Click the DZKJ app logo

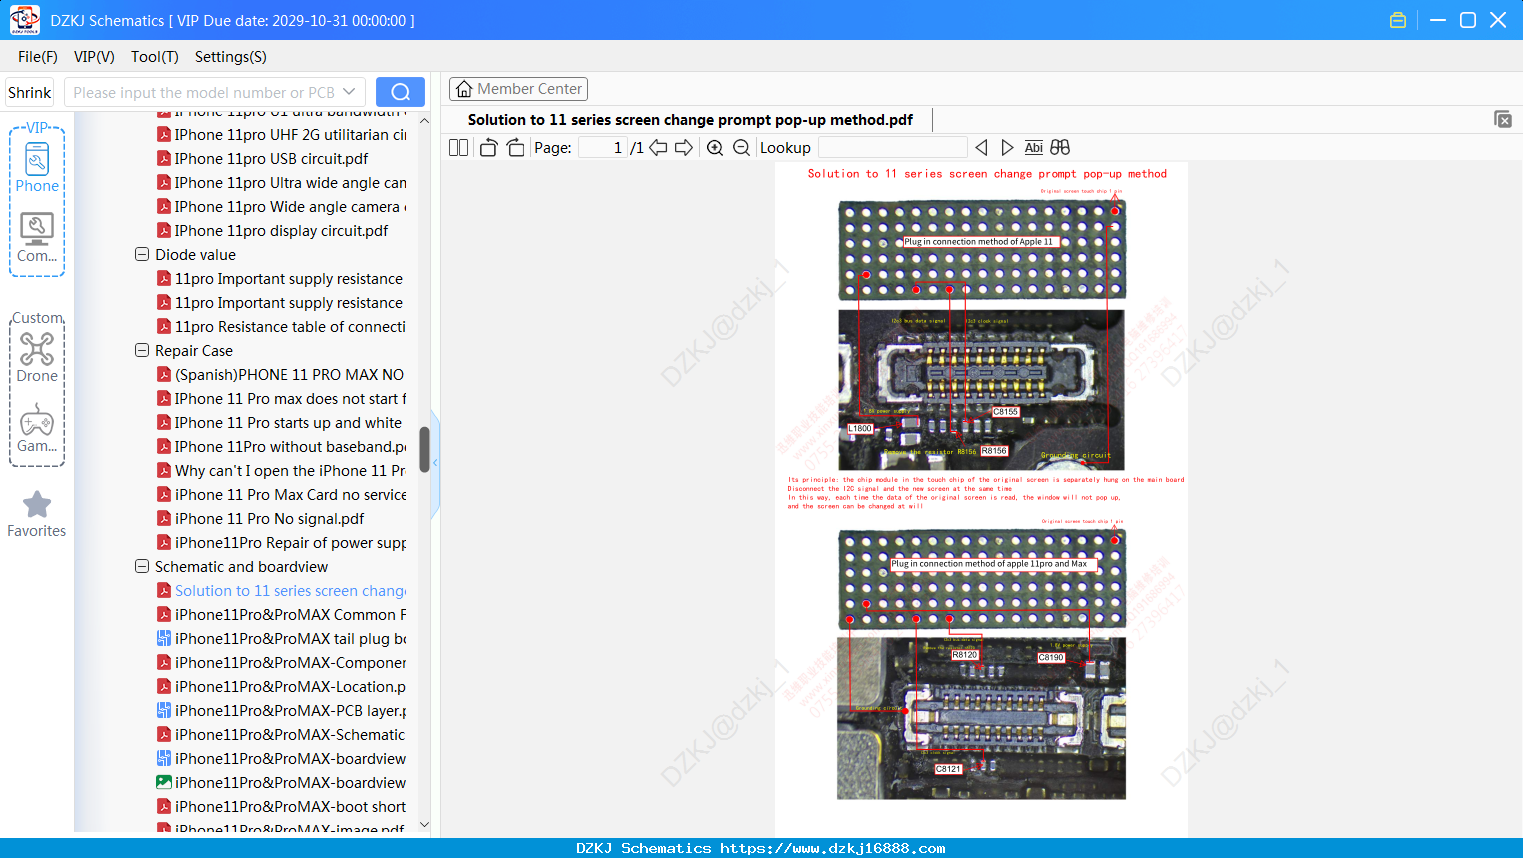coord(24,20)
